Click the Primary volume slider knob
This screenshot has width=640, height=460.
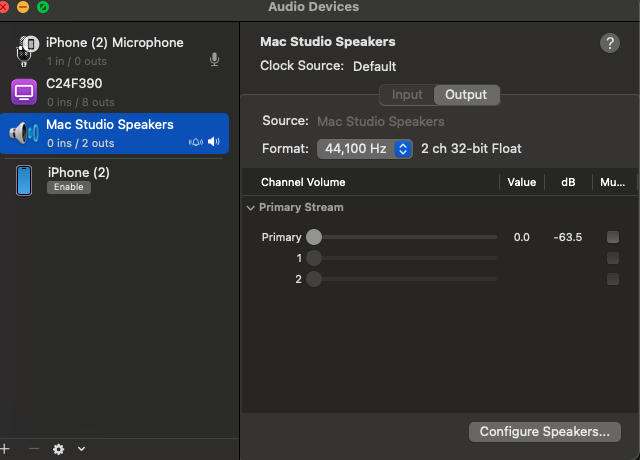click(314, 237)
